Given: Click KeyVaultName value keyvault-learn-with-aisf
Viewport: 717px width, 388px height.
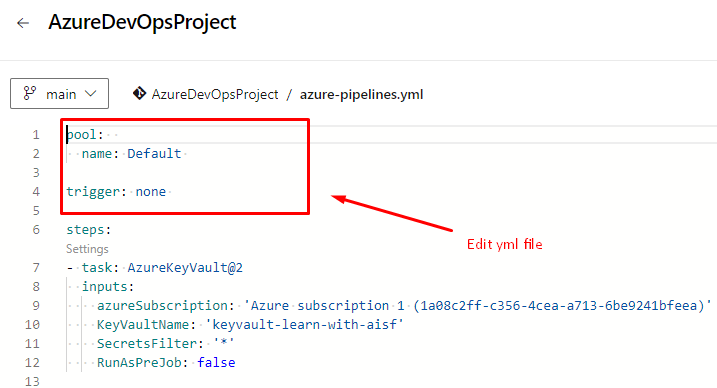Looking at the screenshot, I should 304,324.
